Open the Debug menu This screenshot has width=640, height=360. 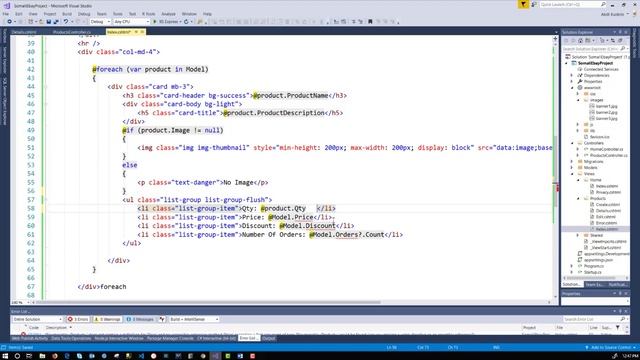(84, 14)
